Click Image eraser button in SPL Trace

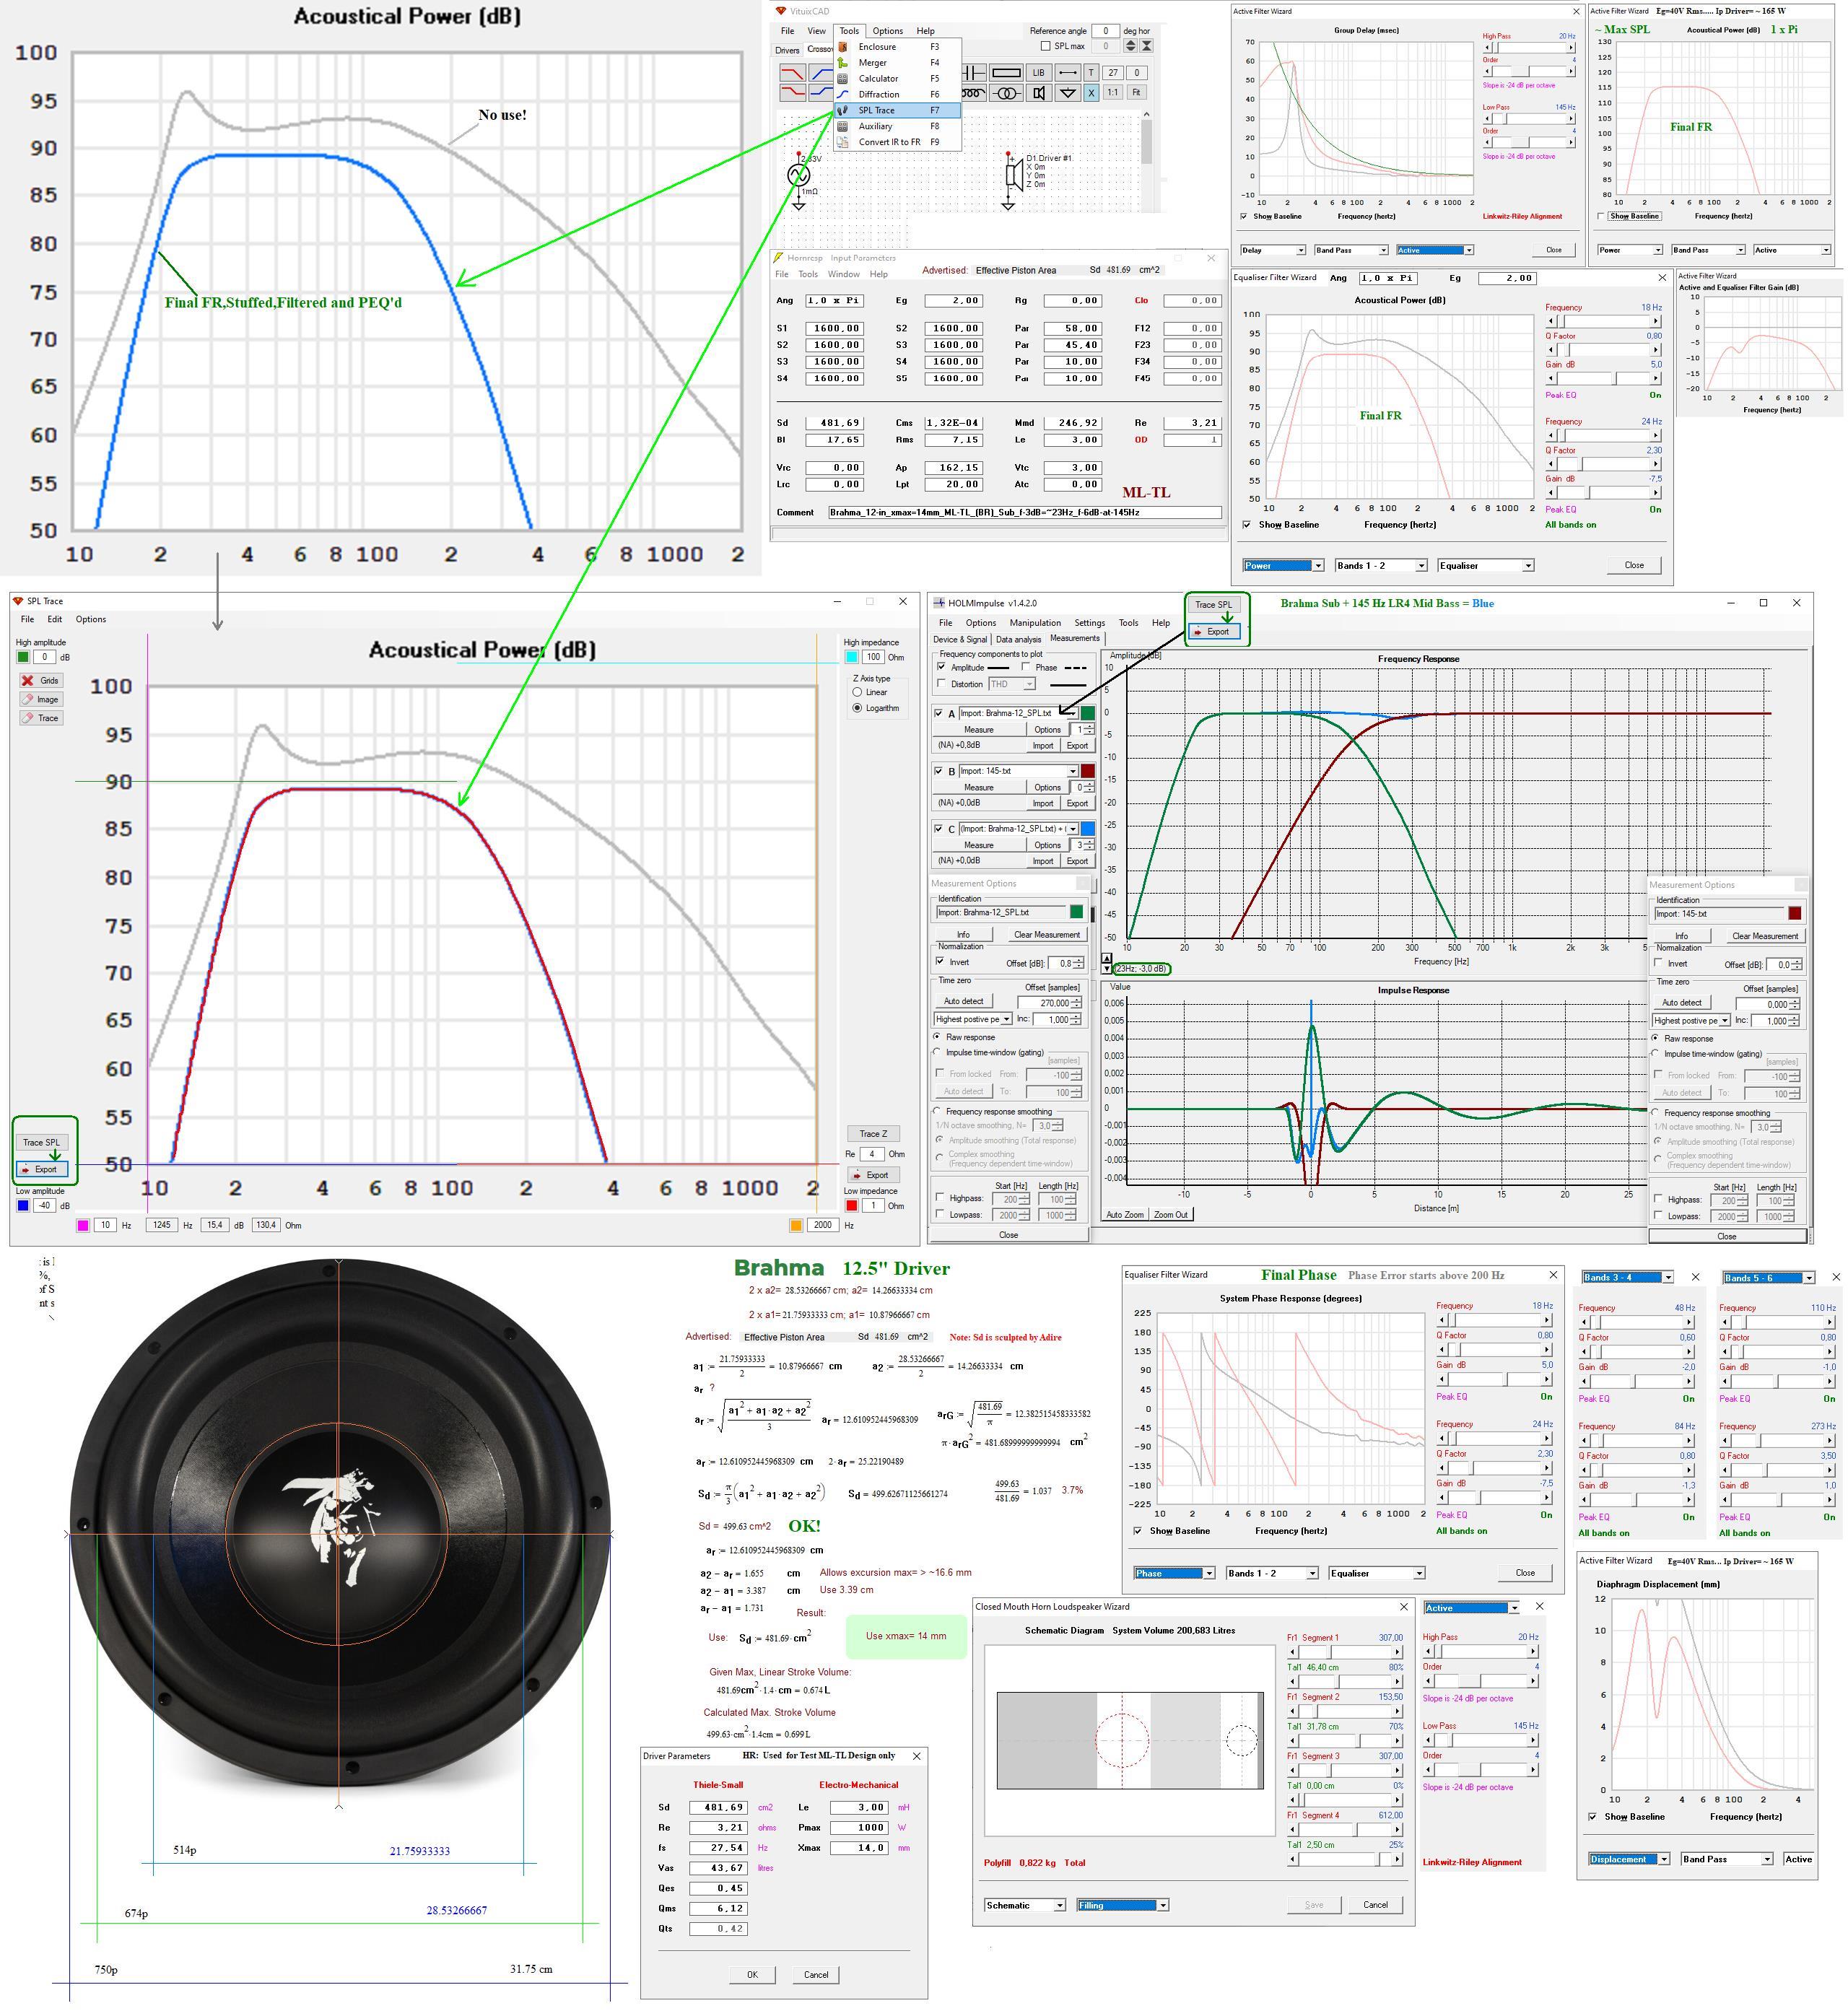[41, 699]
